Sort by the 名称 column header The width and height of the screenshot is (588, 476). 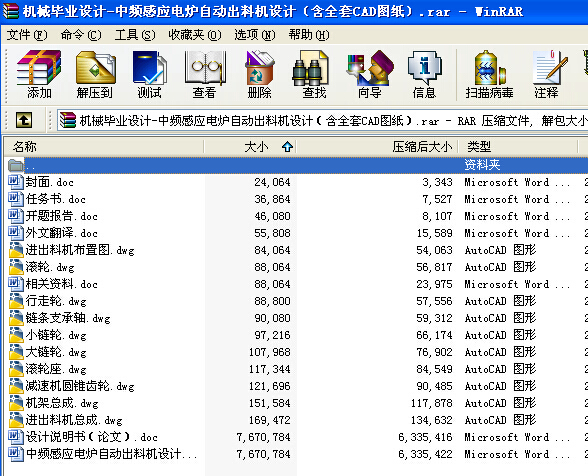pos(104,147)
